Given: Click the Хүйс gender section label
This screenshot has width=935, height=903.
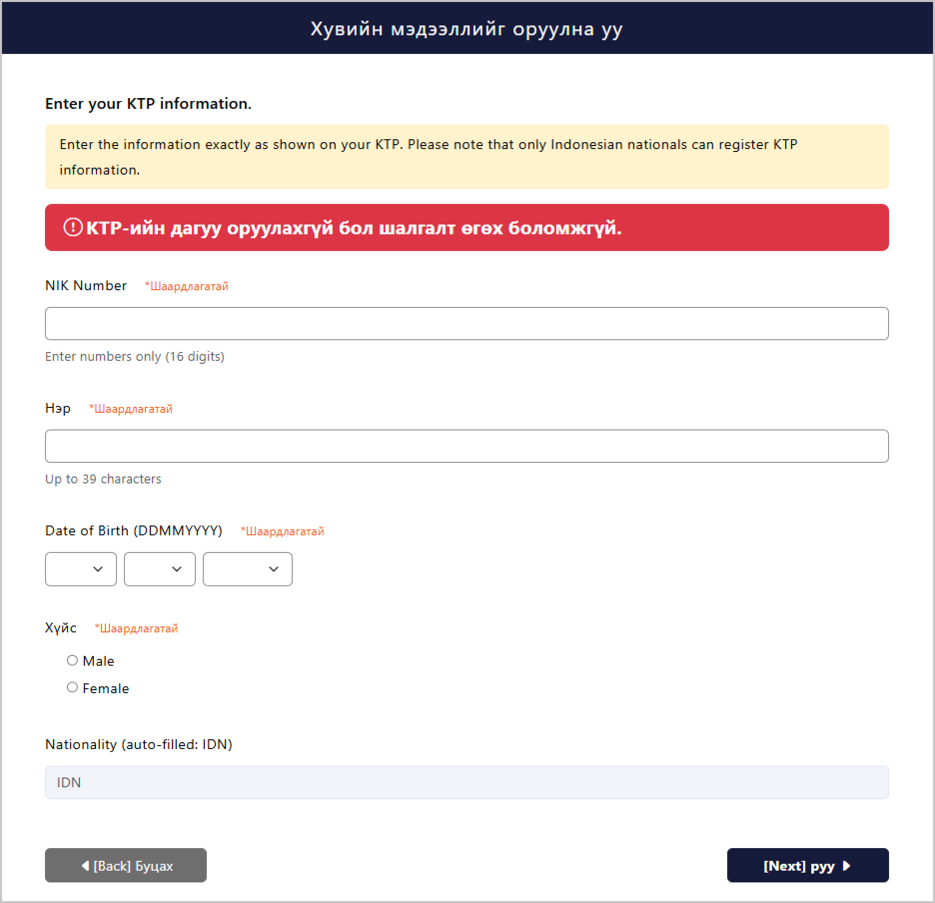Looking at the screenshot, I should (61, 628).
